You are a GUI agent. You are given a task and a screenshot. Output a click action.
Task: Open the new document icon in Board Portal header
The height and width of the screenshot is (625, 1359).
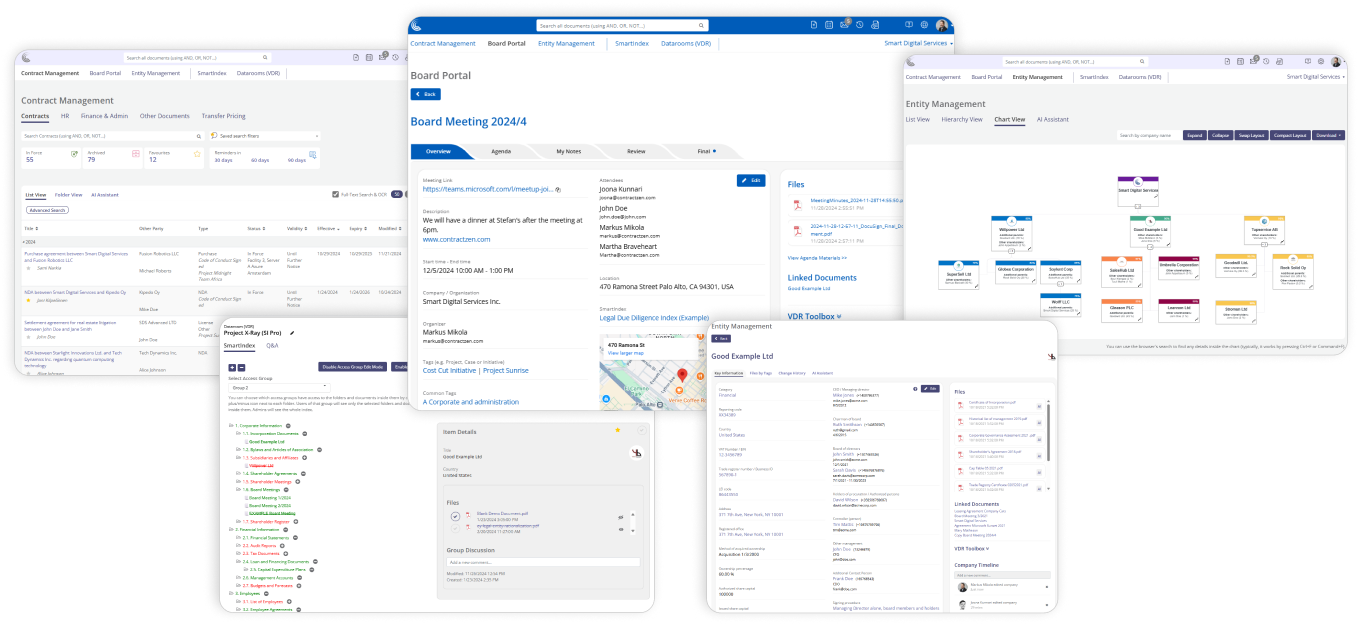815,25
